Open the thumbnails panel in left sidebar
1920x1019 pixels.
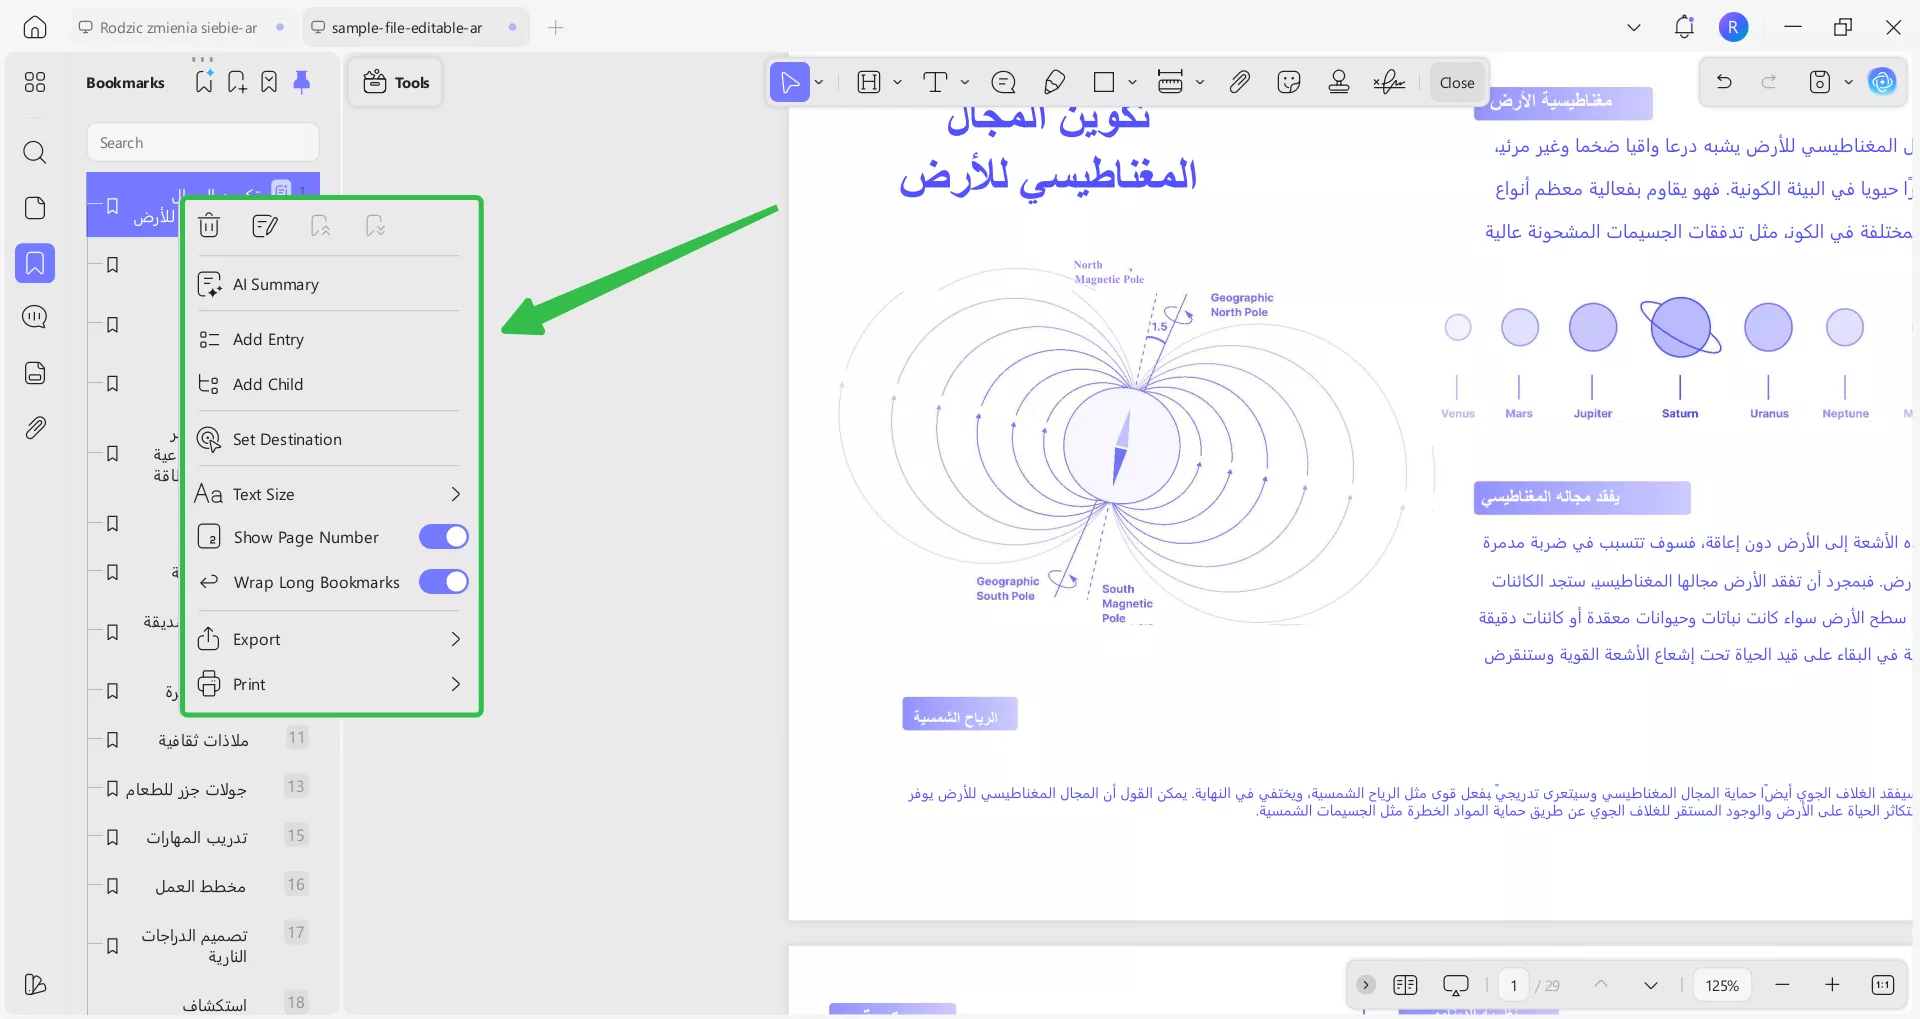(35, 82)
